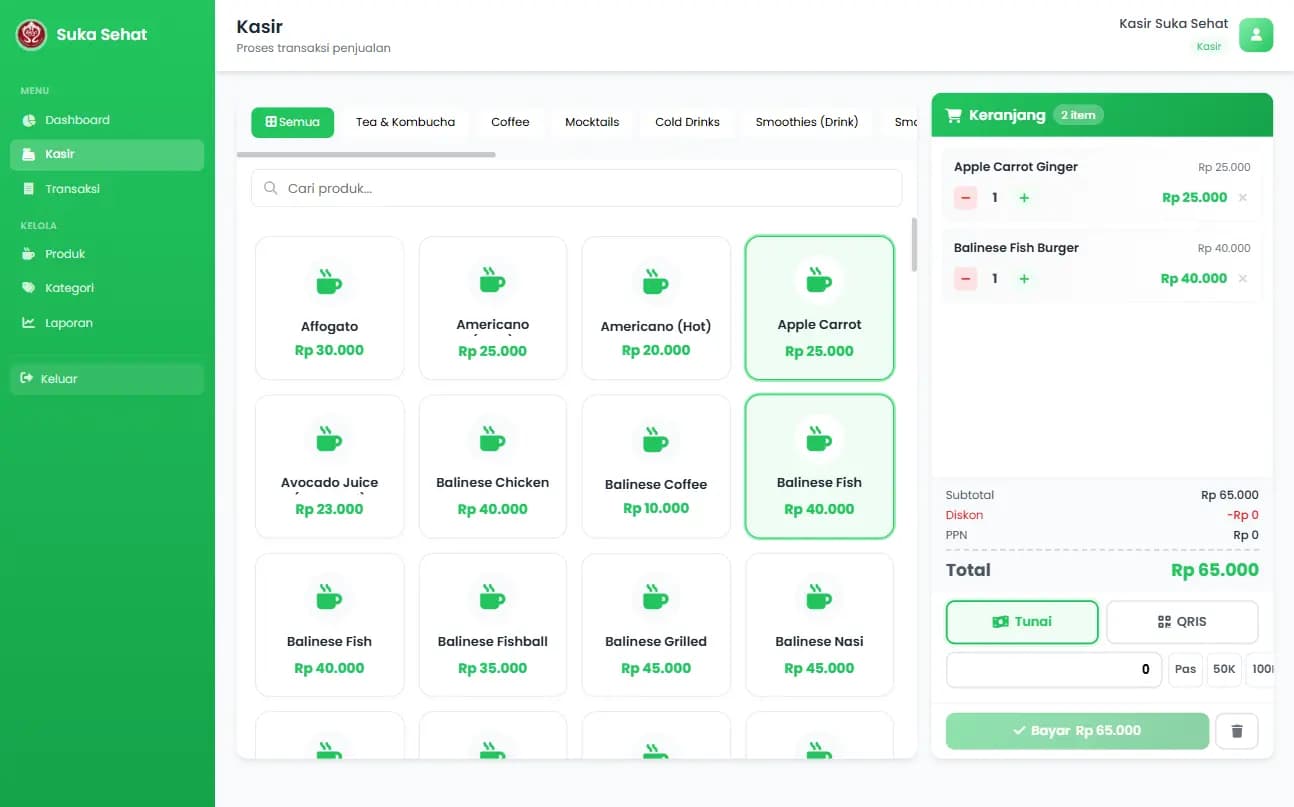Remove Apple Carrot Ginger with the x icon
Image resolution: width=1294 pixels, height=807 pixels.
(x=1242, y=198)
